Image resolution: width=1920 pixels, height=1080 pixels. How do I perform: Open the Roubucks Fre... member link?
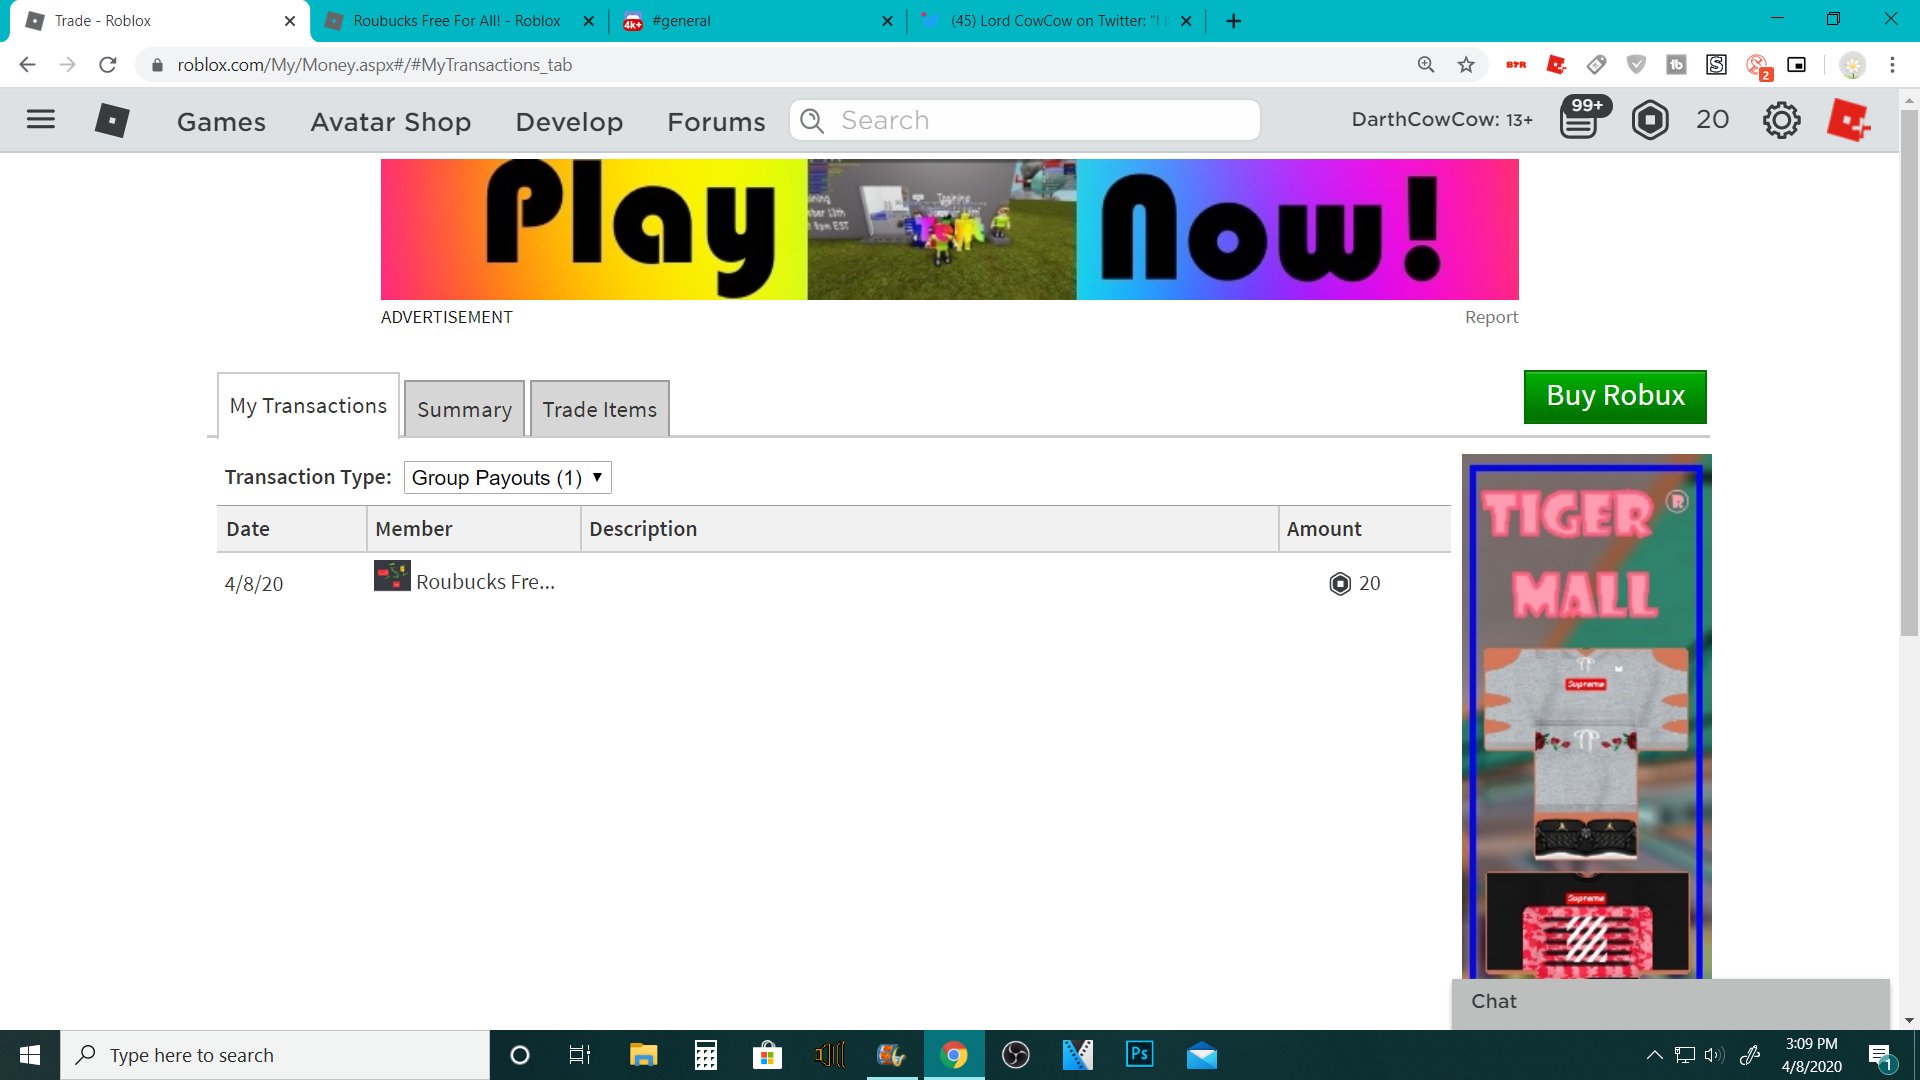point(485,582)
